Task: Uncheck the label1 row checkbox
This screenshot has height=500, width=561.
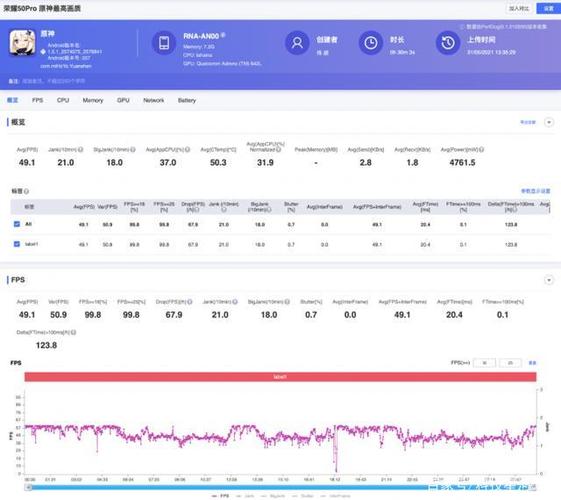Action: point(16,244)
